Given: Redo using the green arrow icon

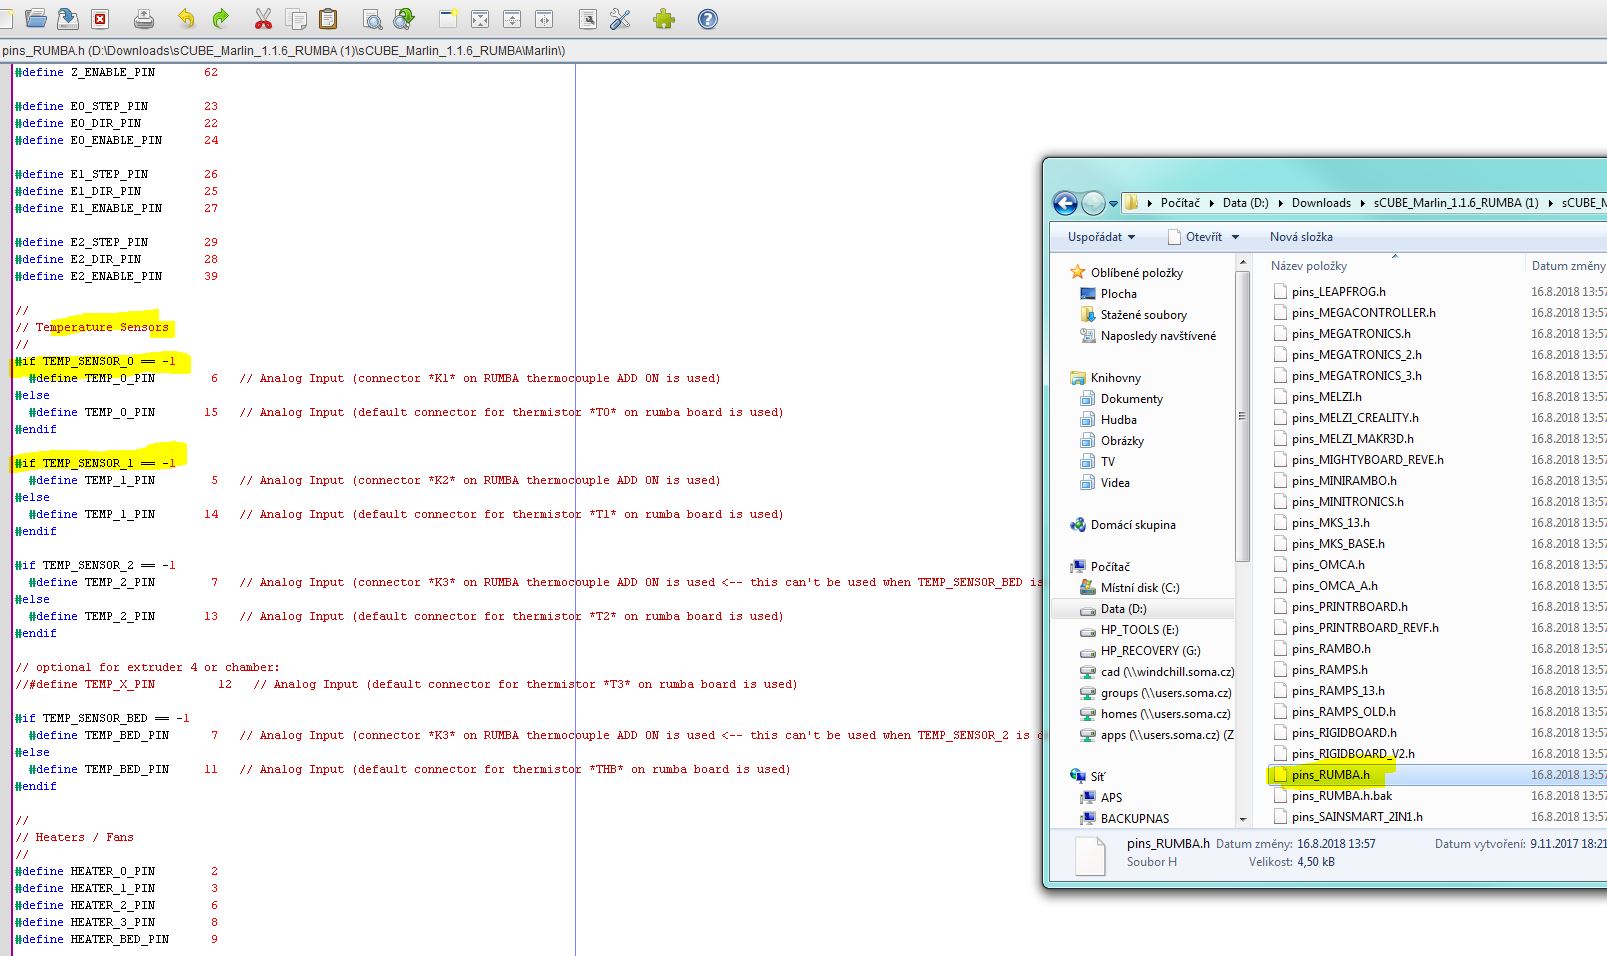Looking at the screenshot, I should tap(220, 18).
